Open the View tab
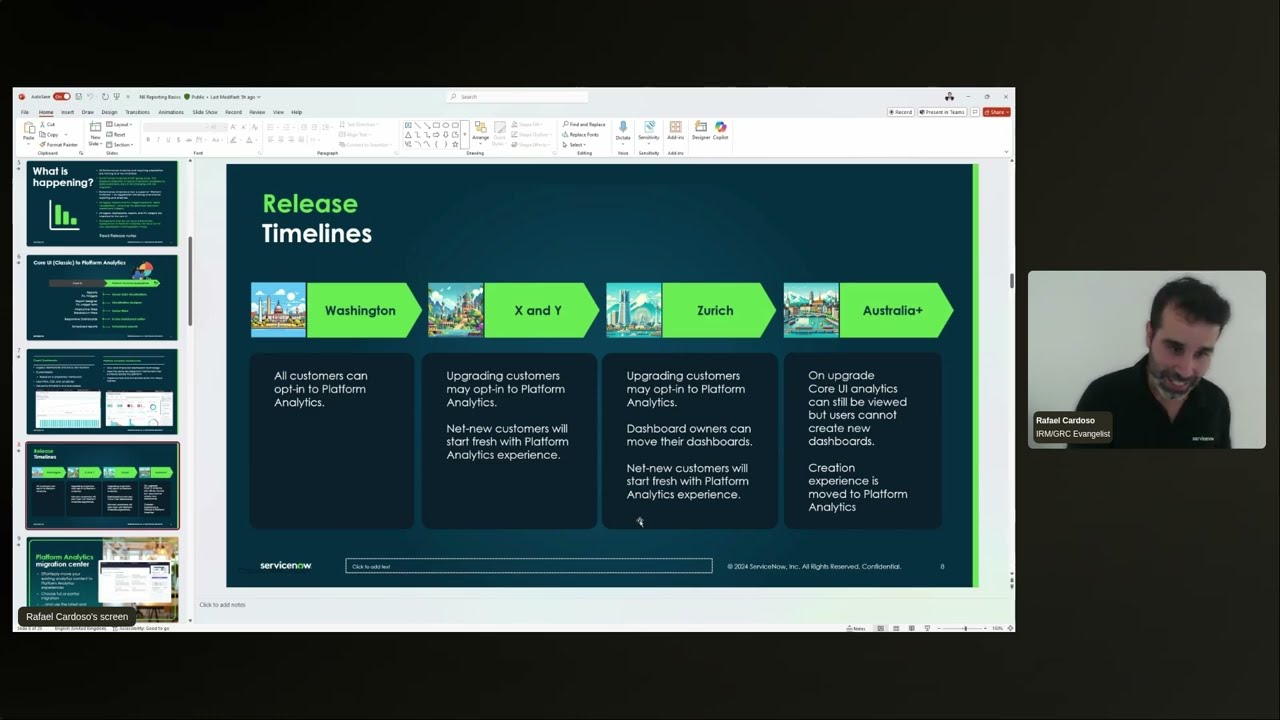The height and width of the screenshot is (720, 1280). coord(278,112)
